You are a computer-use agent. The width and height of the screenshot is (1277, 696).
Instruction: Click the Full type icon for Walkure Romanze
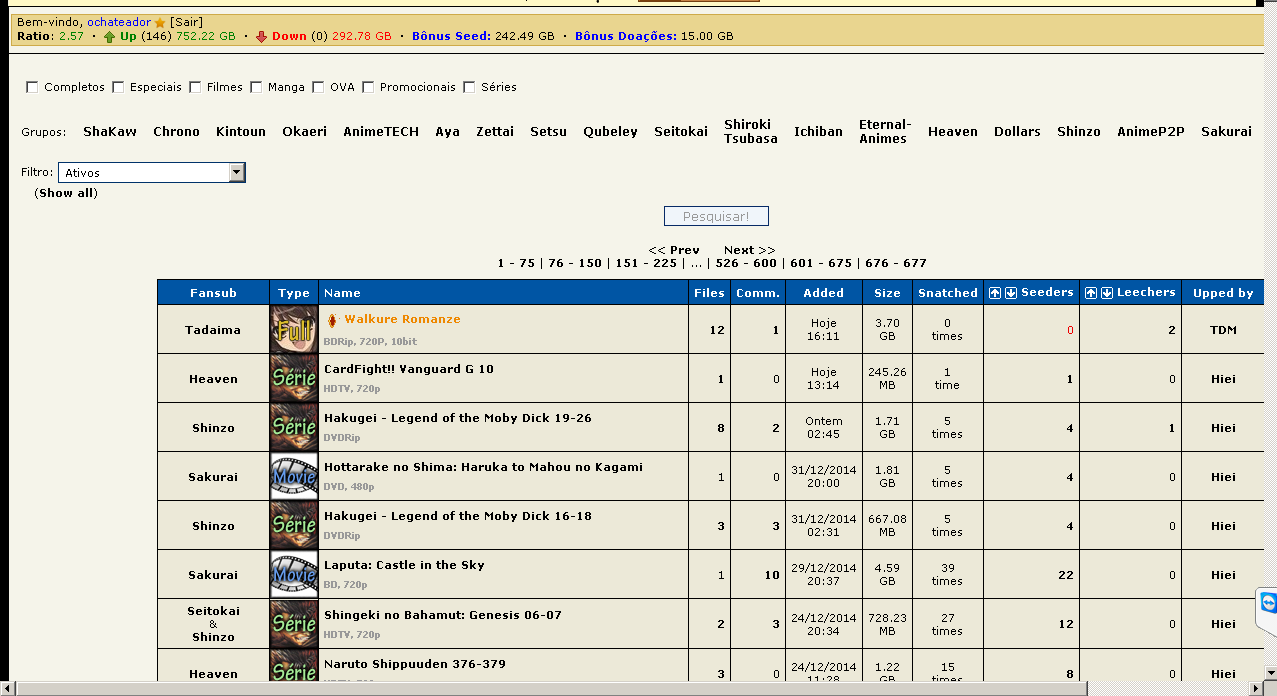[294, 329]
